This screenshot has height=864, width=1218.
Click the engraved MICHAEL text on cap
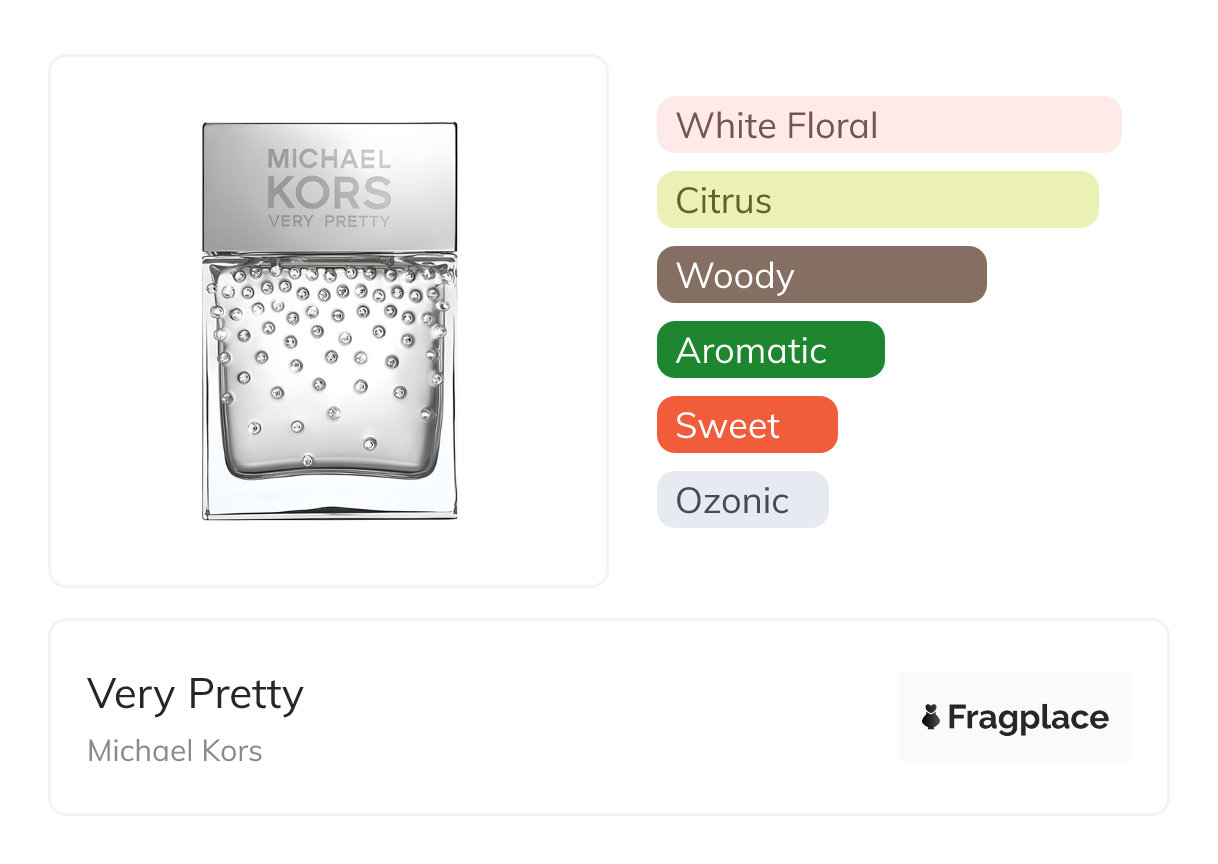click(x=329, y=159)
